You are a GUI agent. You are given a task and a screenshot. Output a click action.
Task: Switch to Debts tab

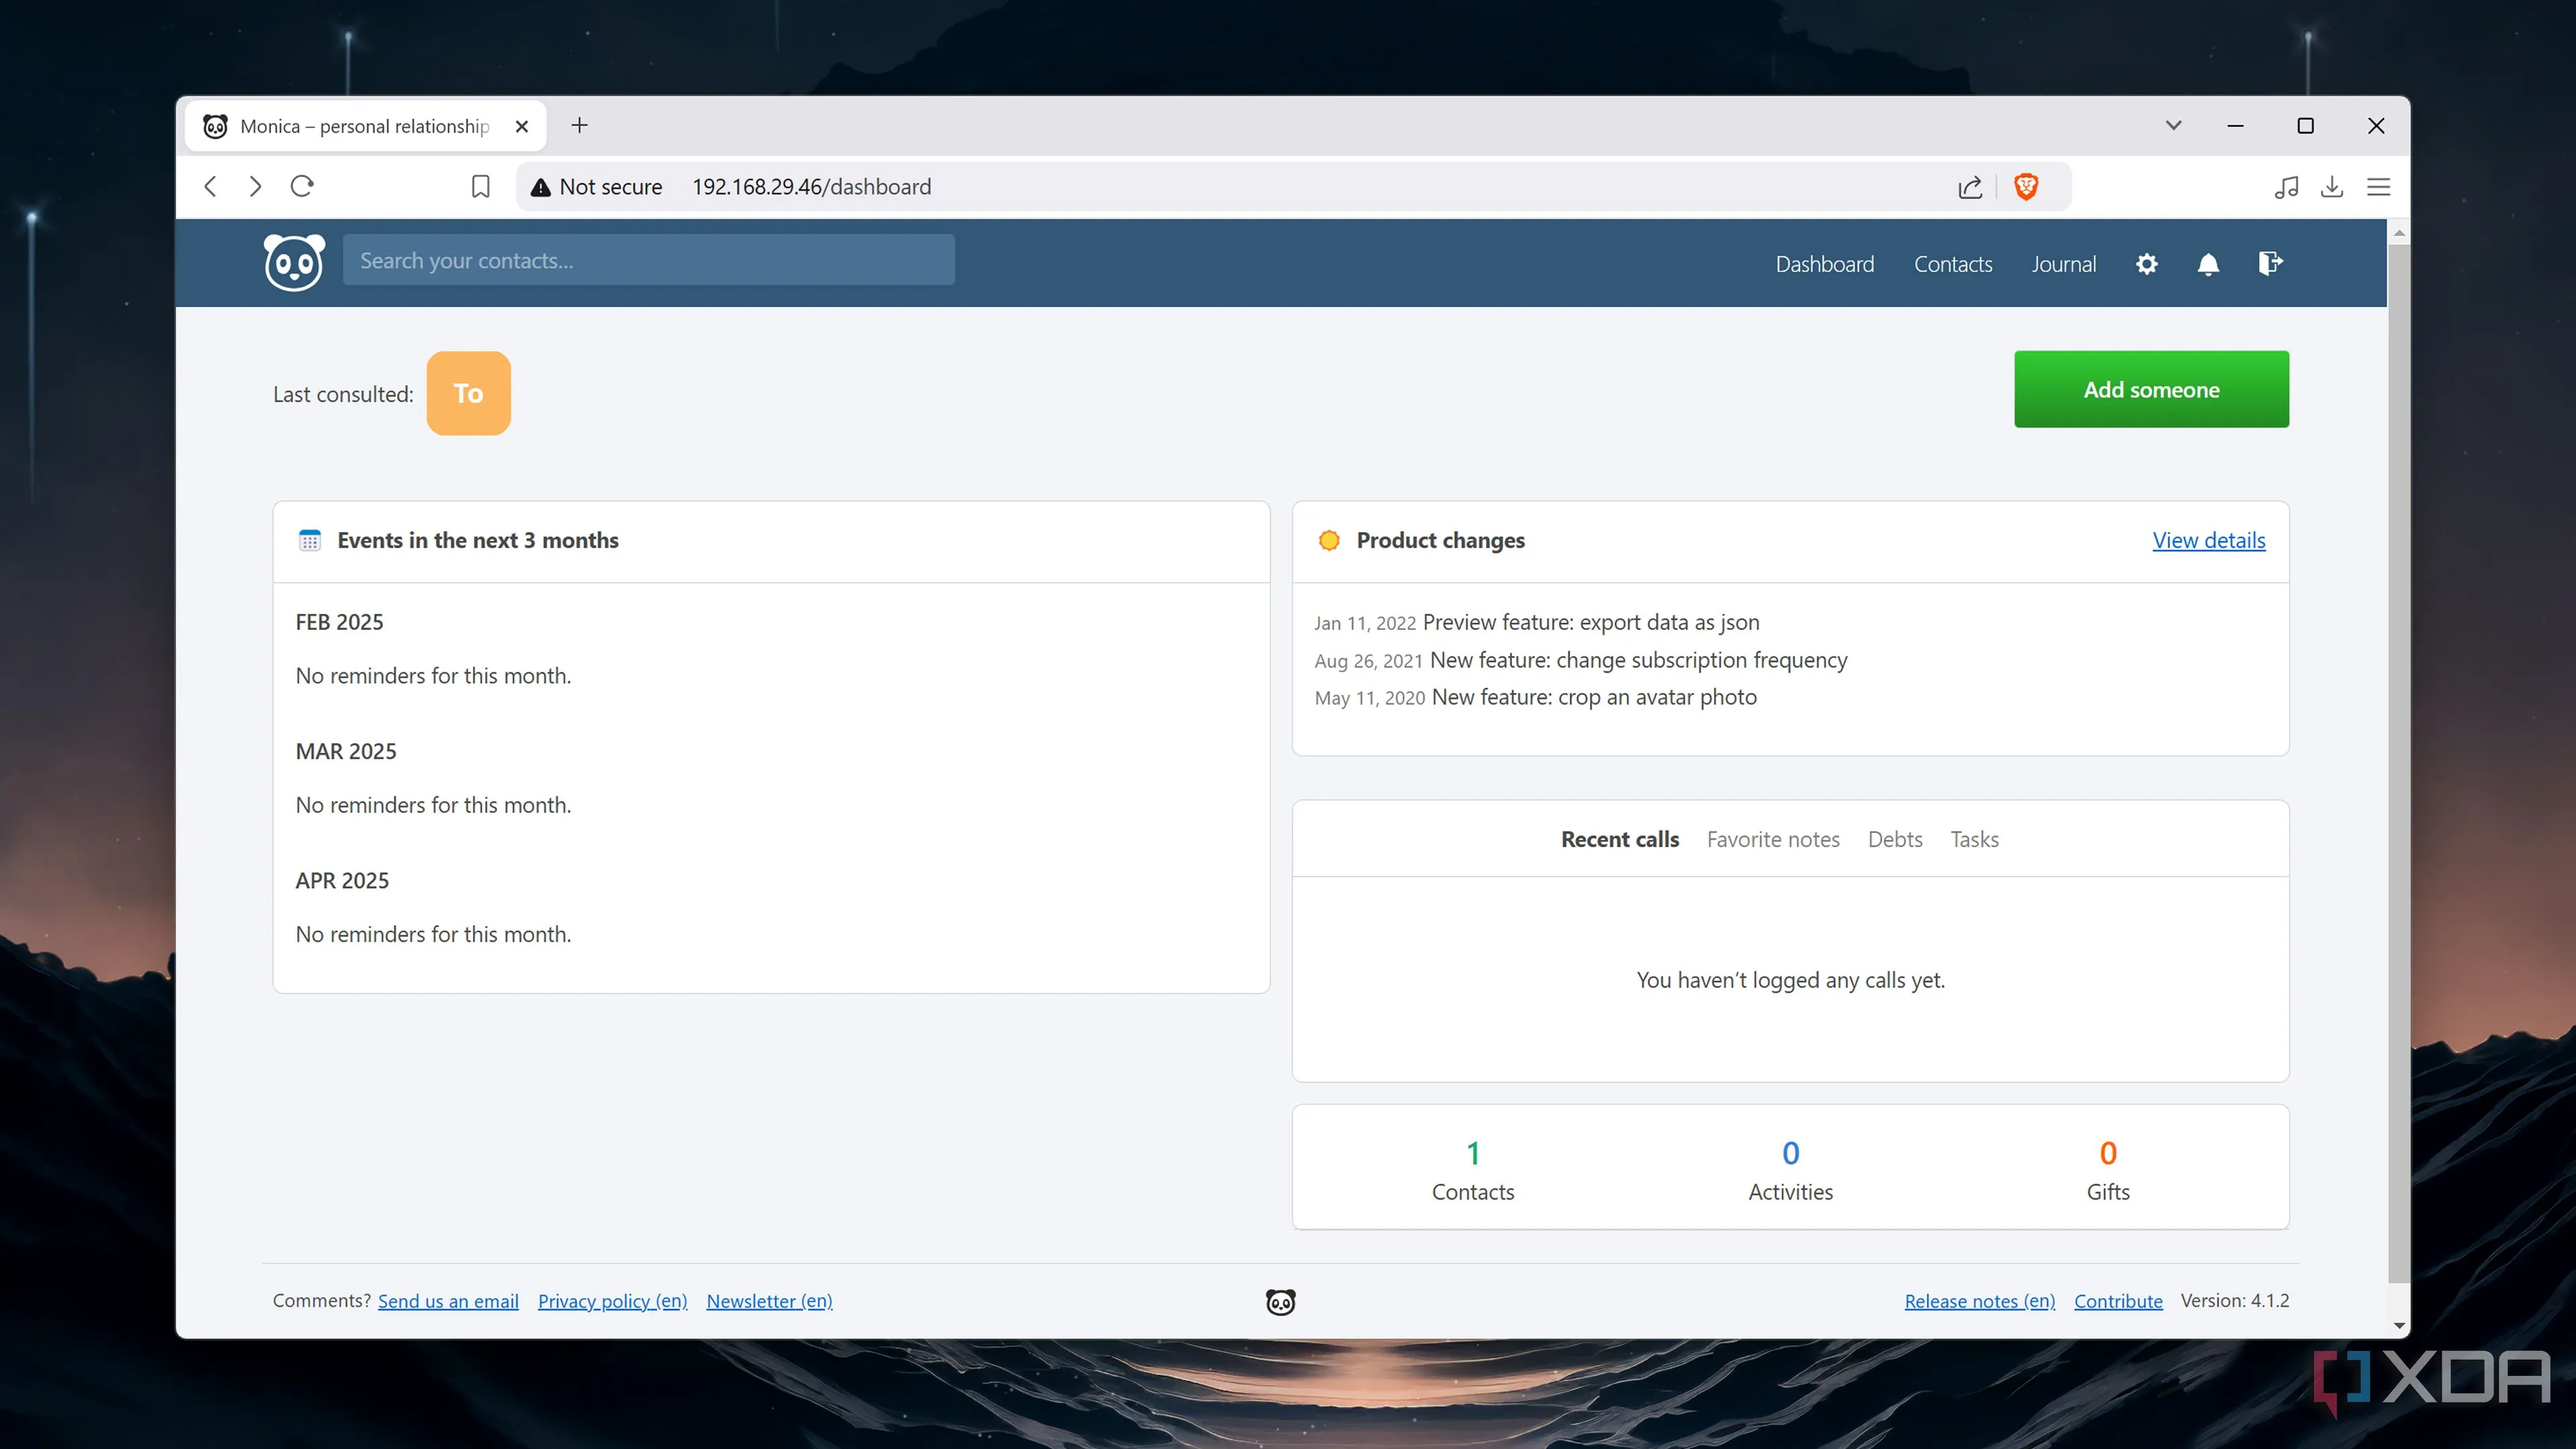click(1895, 839)
